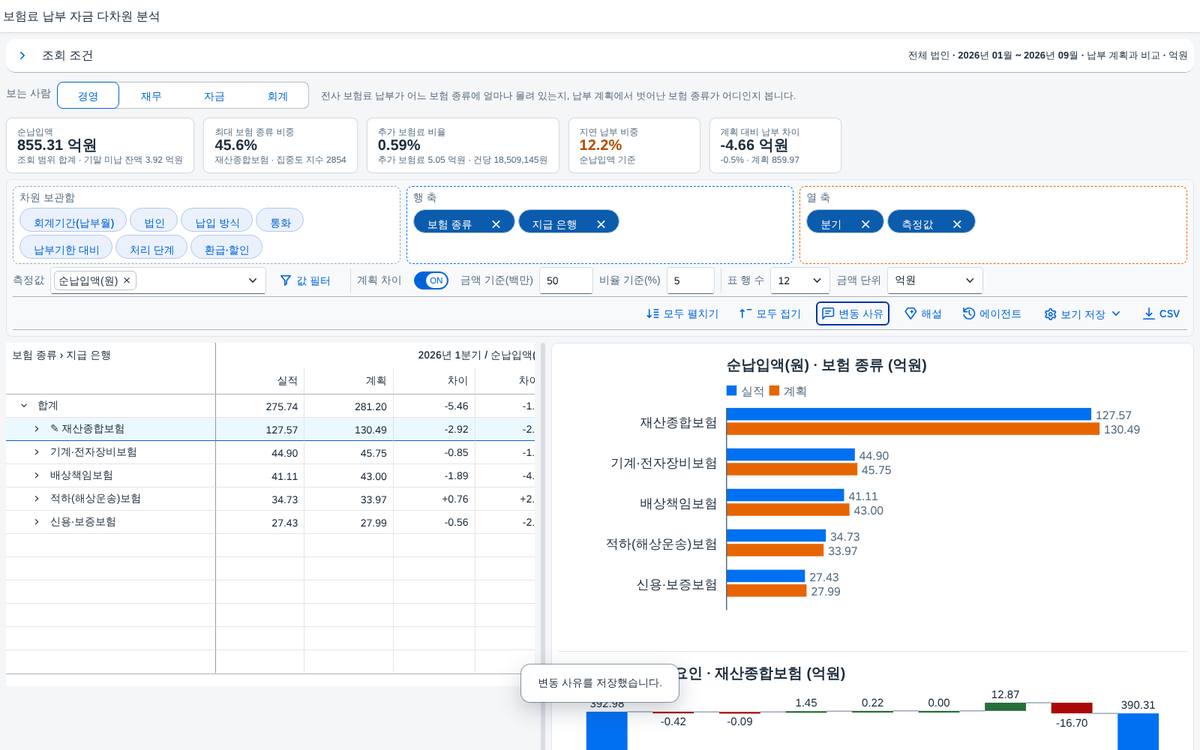Expand the 기계·전자장비보험 row
The image size is (1200, 750).
[x=37, y=452]
